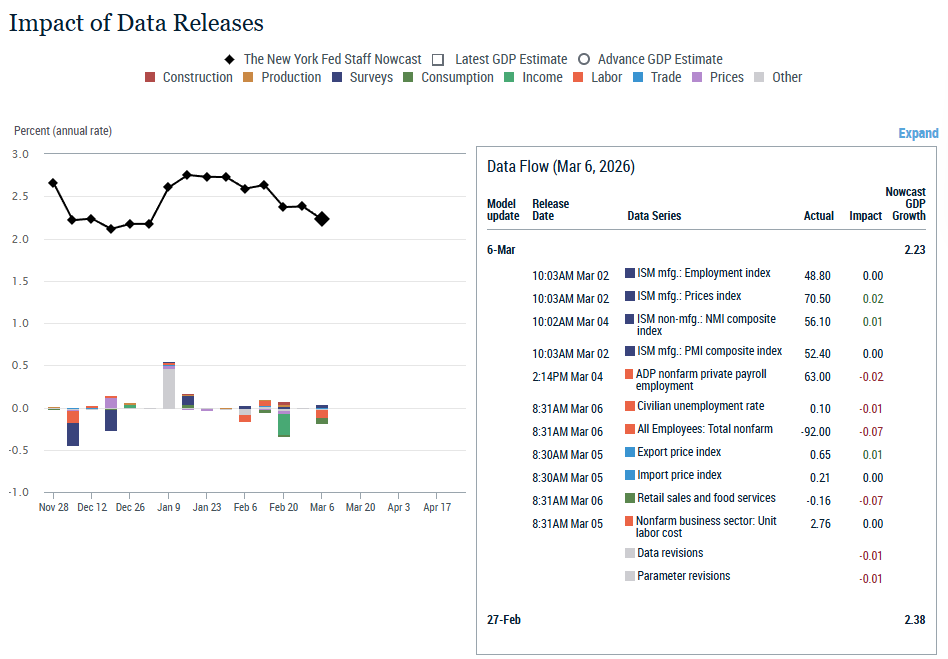The height and width of the screenshot is (659, 948).
Task: Toggle the Production legend item
Action: coord(249,77)
